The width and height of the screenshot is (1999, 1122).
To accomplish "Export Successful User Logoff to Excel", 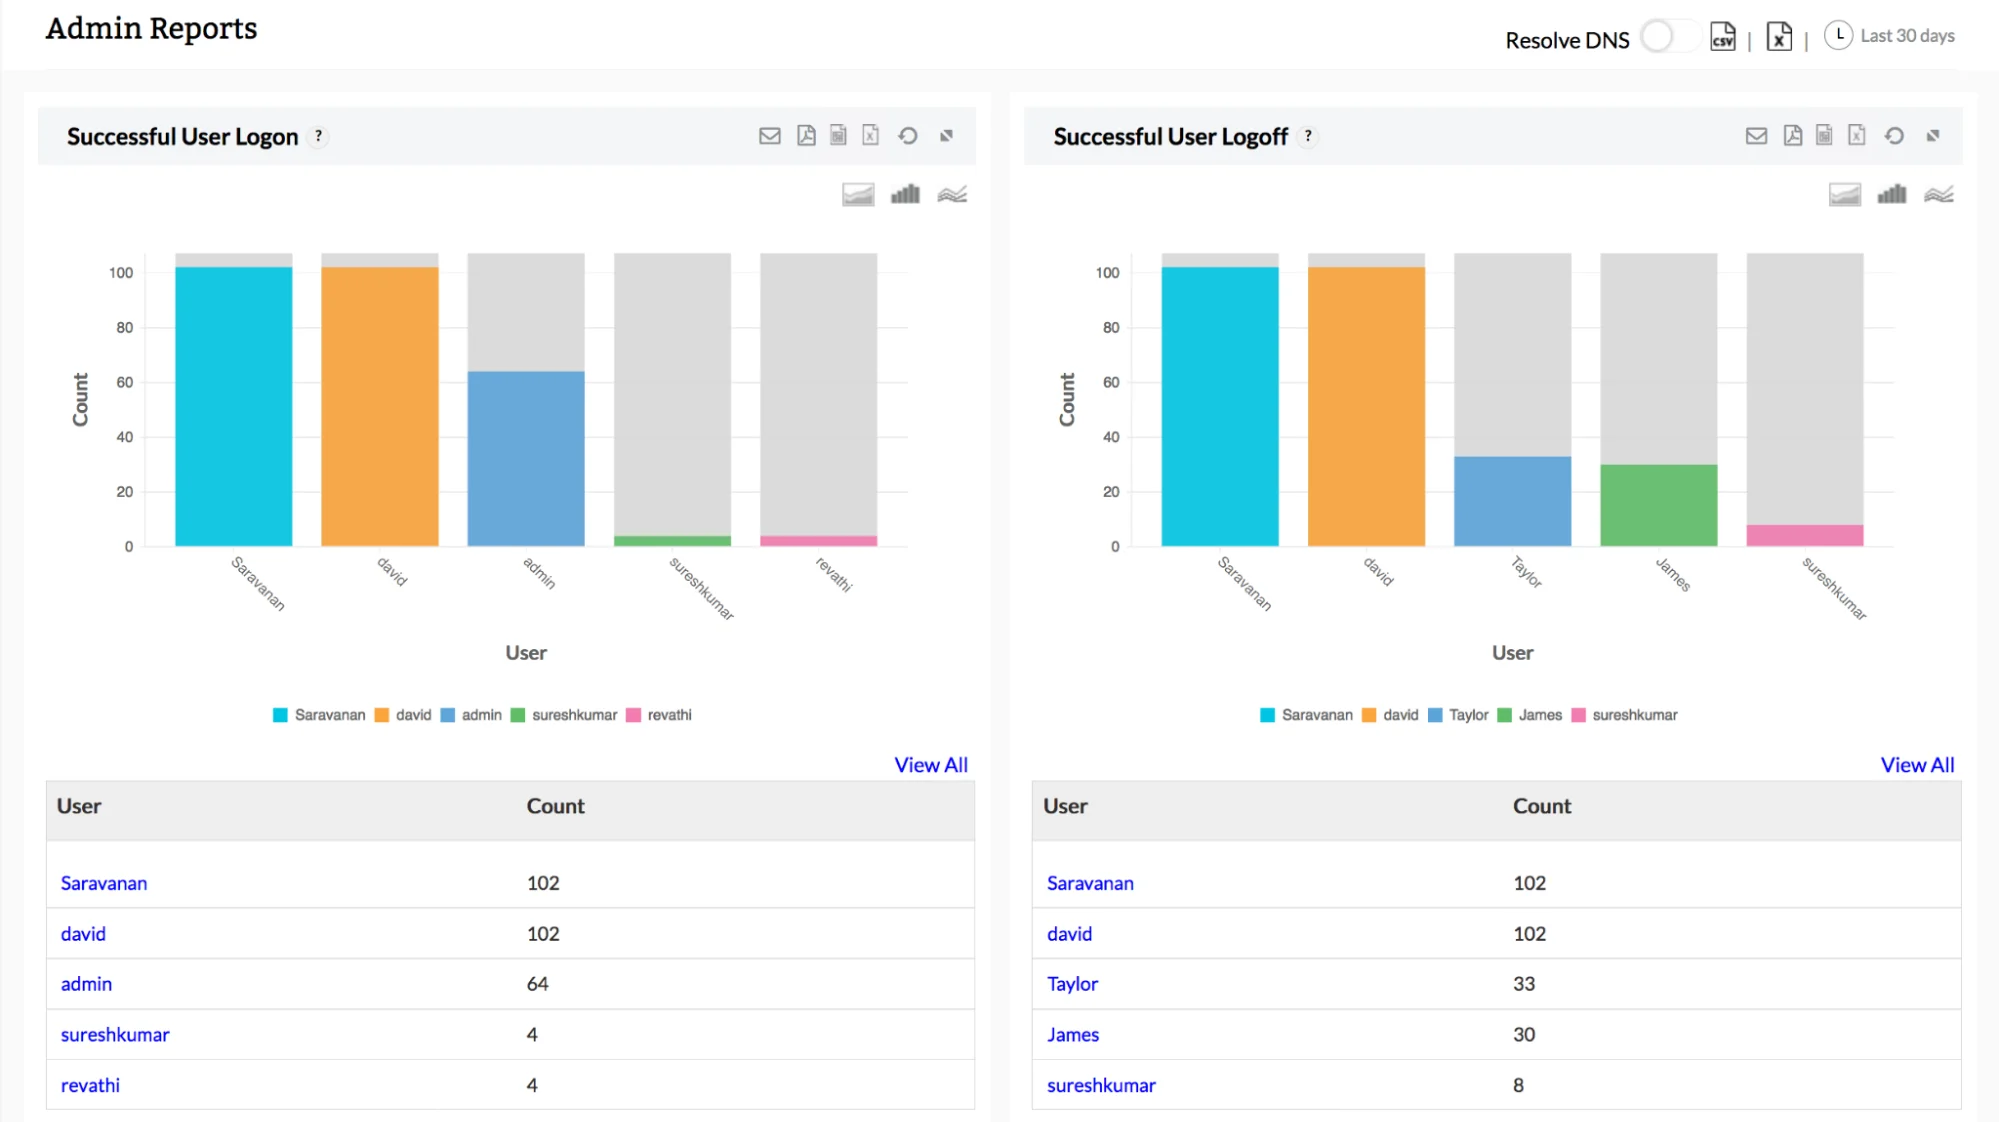I will tap(1857, 135).
